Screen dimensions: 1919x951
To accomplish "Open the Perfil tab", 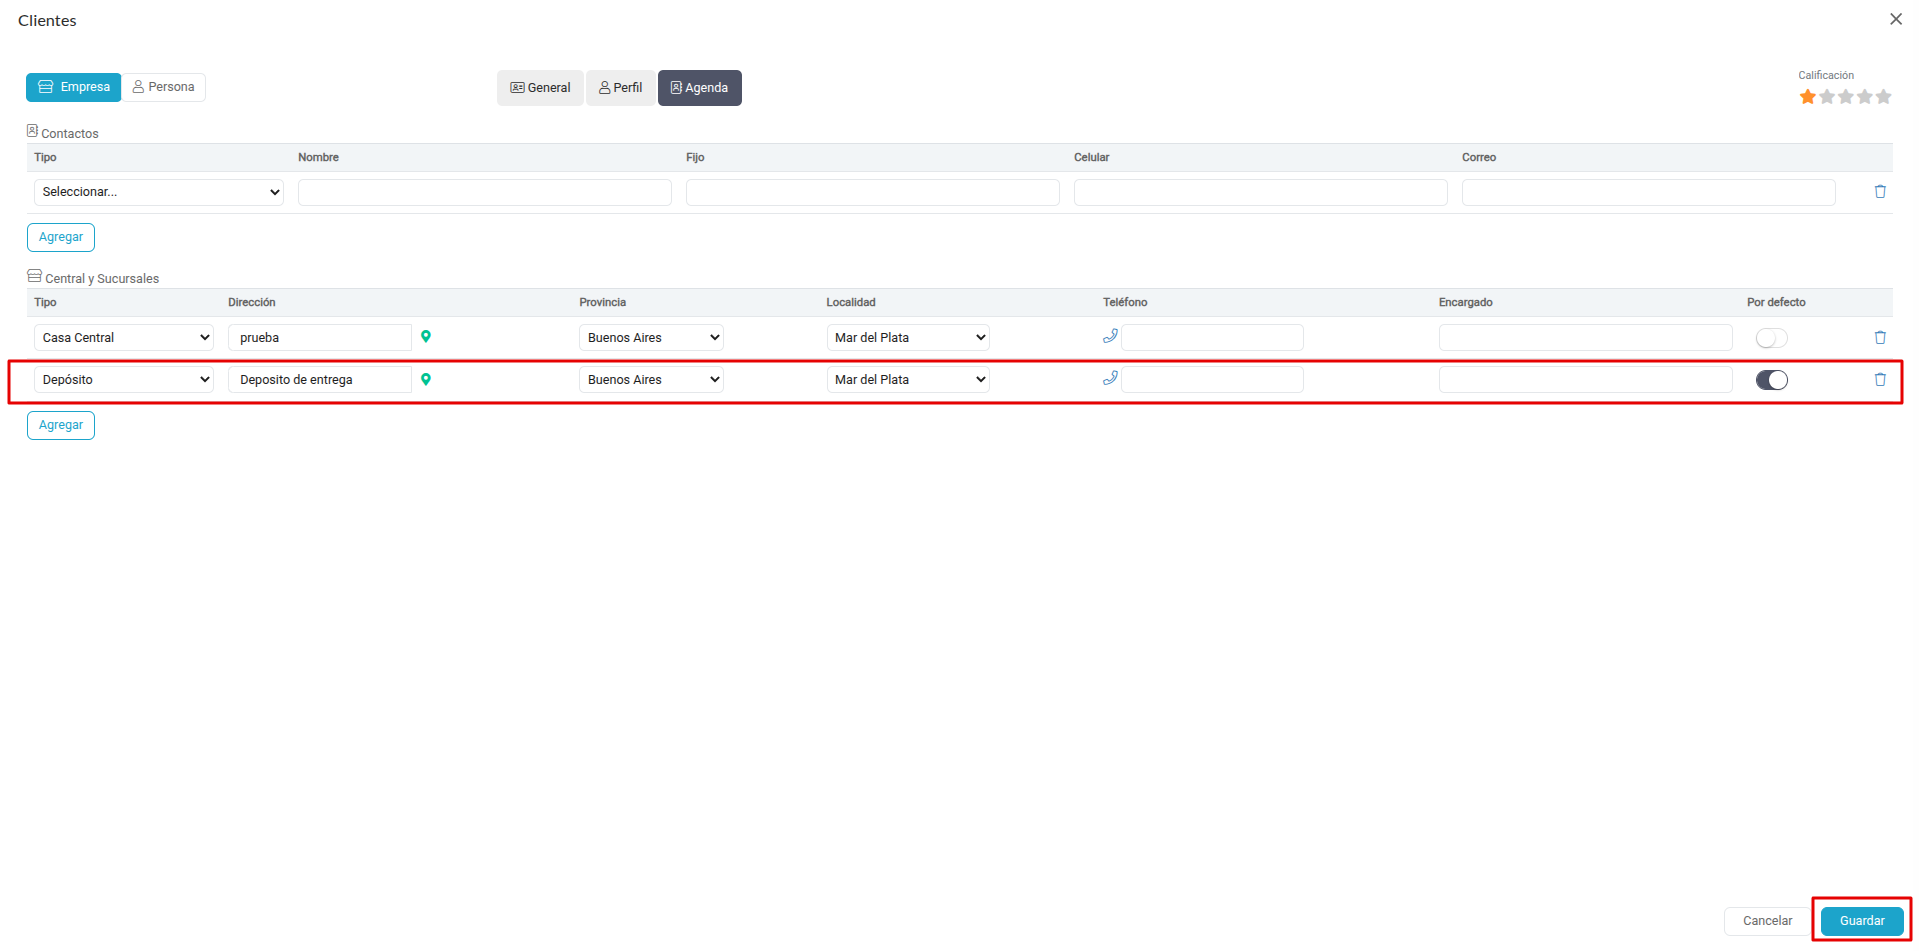I will (621, 88).
